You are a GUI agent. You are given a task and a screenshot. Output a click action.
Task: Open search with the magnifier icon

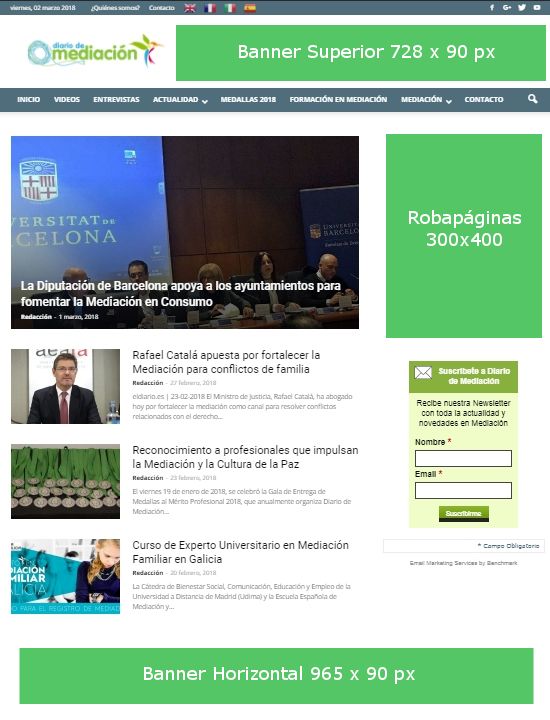point(533,99)
